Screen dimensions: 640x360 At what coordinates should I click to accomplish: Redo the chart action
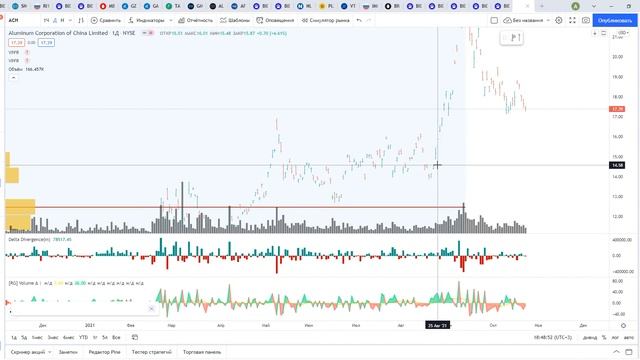(x=369, y=20)
